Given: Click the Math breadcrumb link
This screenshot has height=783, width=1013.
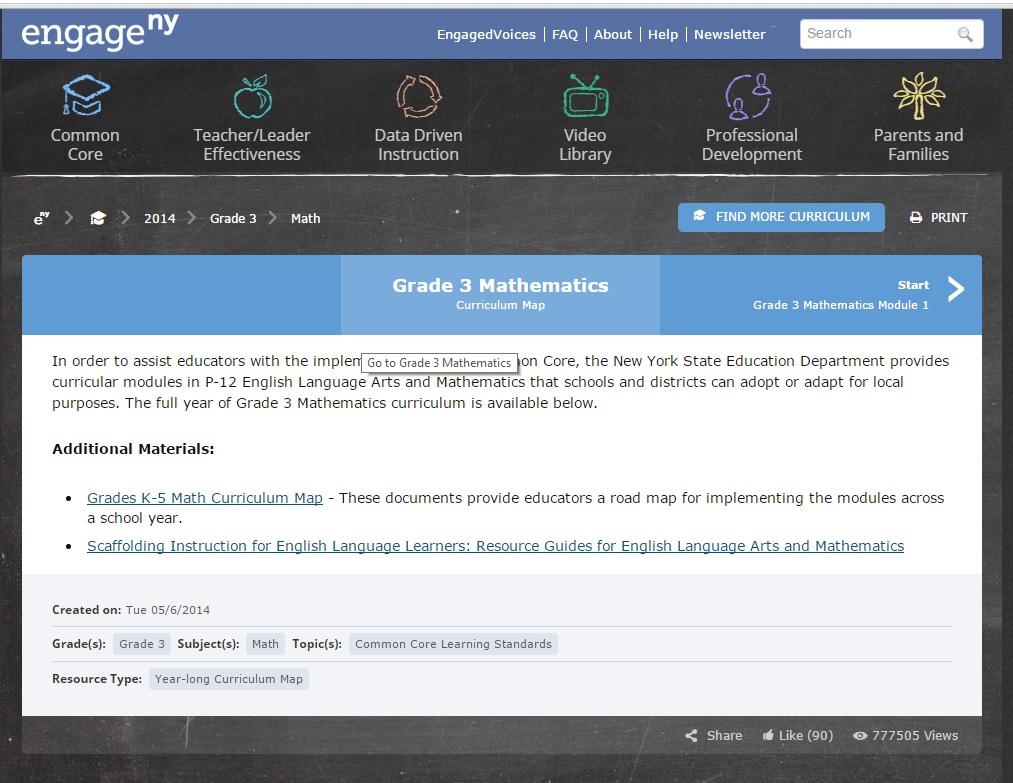Looking at the screenshot, I should (x=306, y=218).
